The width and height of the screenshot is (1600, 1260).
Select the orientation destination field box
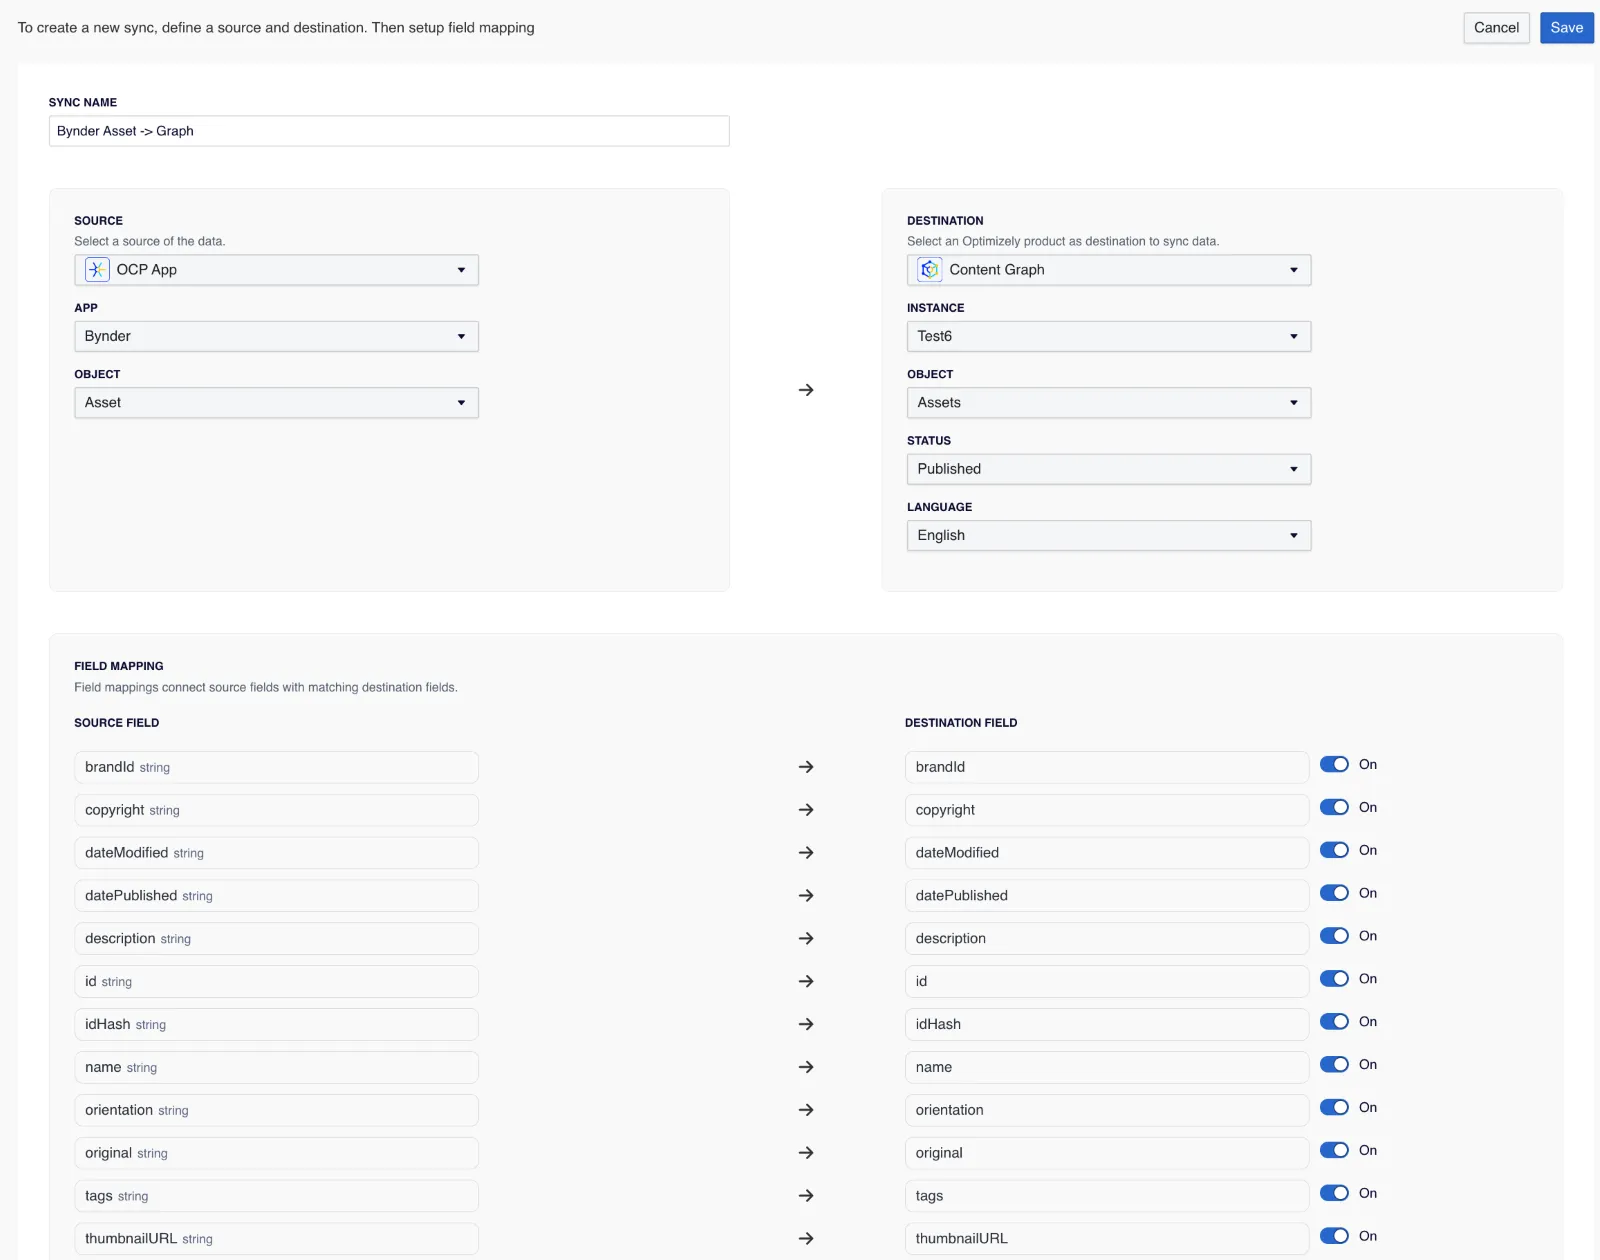point(1107,1110)
